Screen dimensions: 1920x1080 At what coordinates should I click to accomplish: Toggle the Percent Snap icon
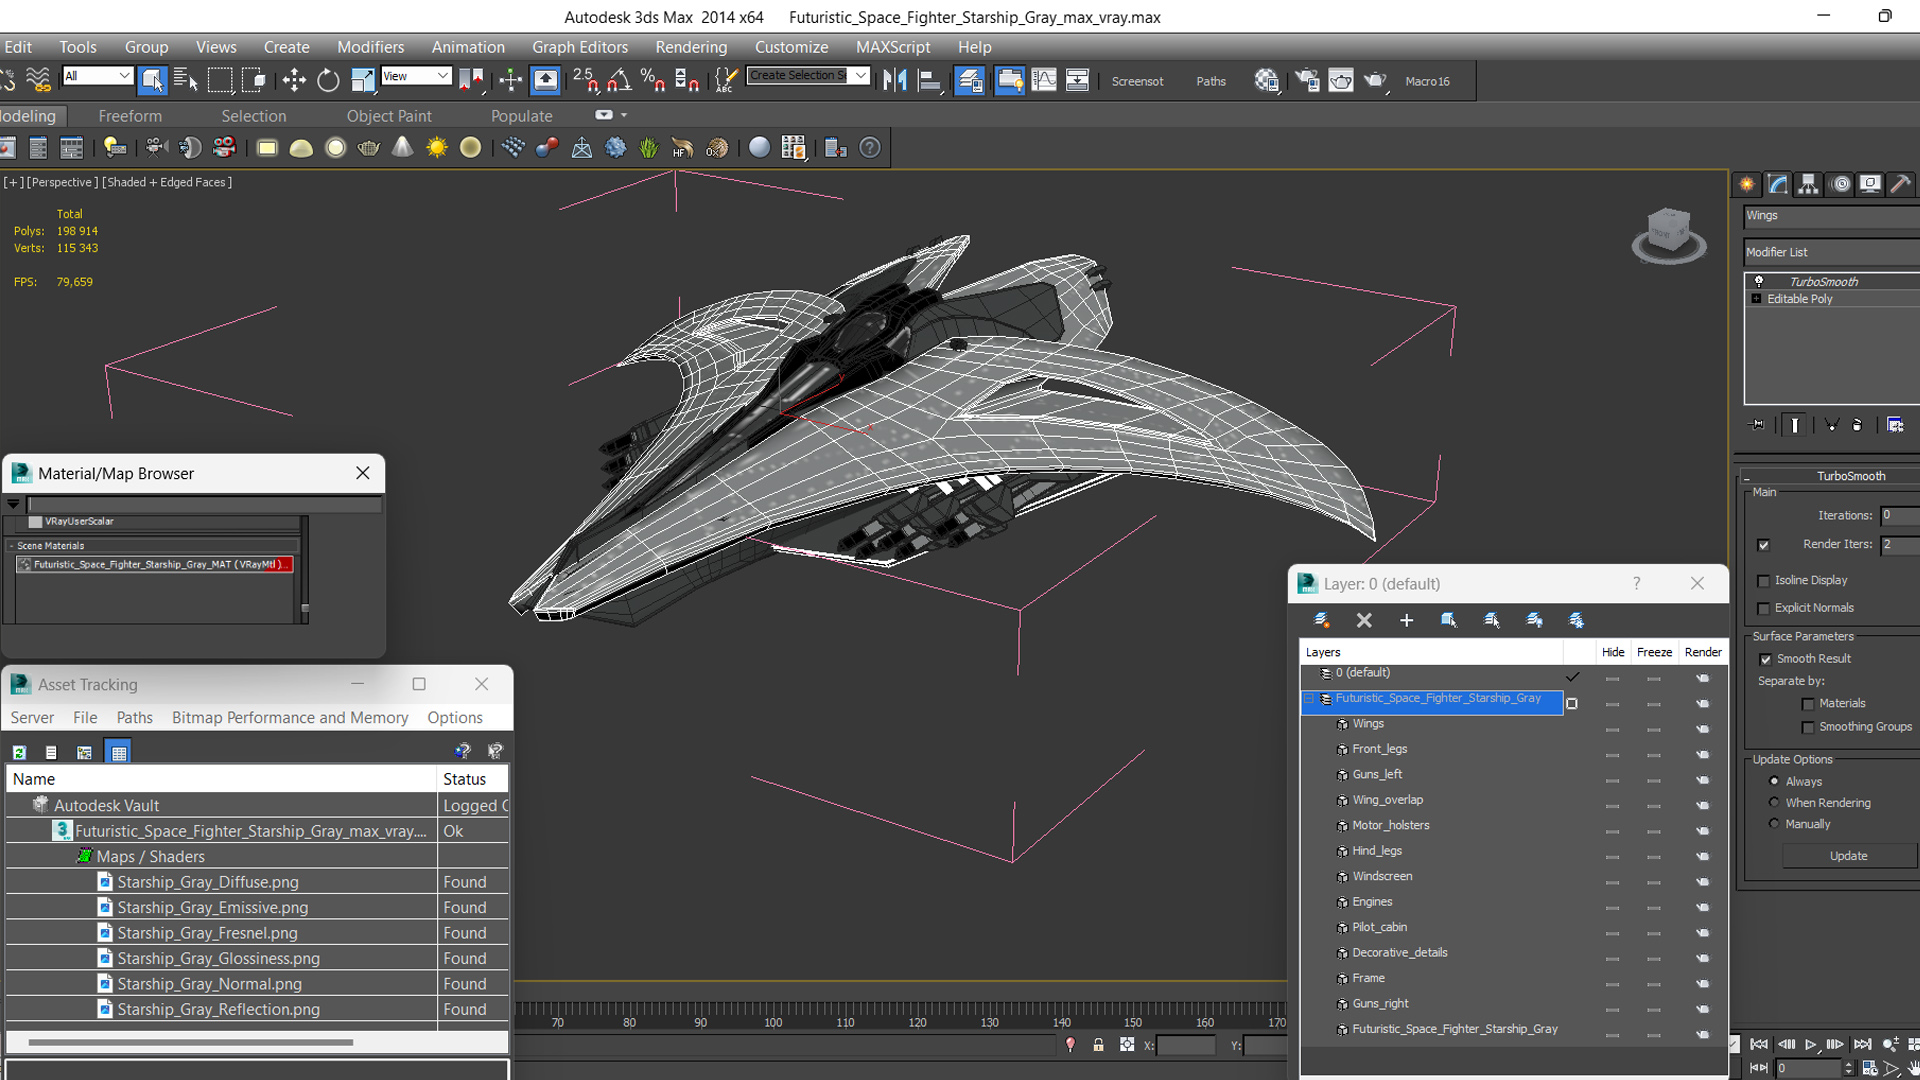[653, 80]
